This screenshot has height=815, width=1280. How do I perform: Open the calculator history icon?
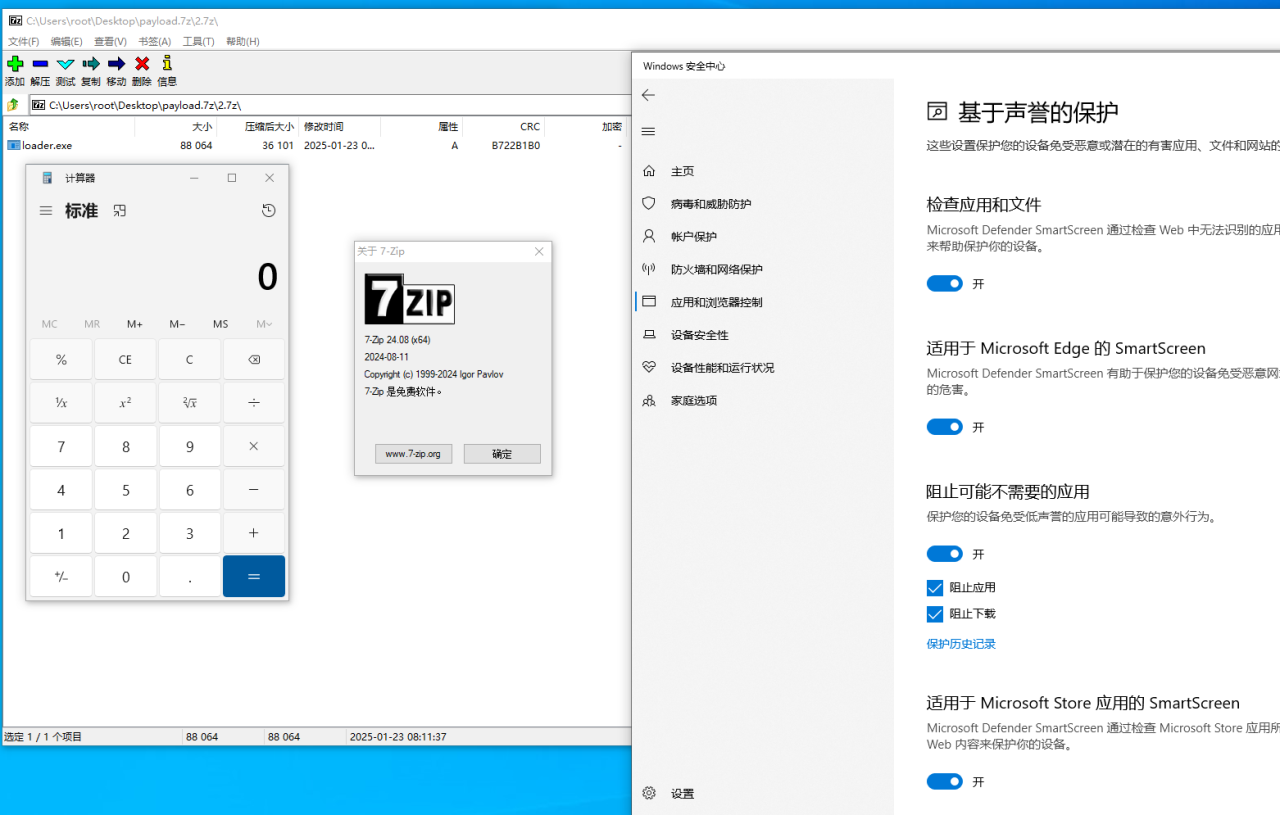click(x=268, y=211)
